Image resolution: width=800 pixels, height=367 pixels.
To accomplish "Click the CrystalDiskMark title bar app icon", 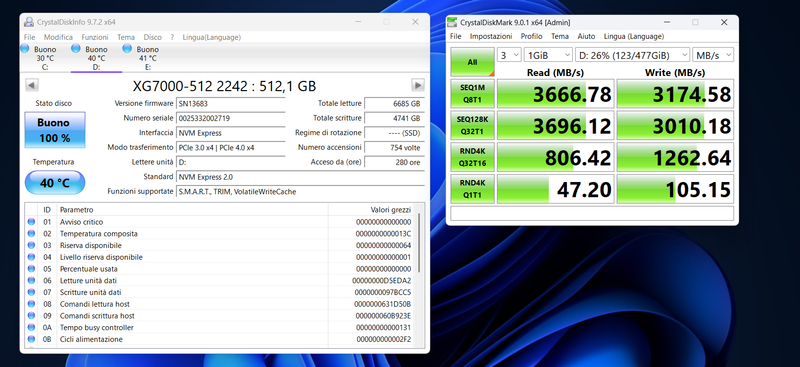I will (452, 22).
